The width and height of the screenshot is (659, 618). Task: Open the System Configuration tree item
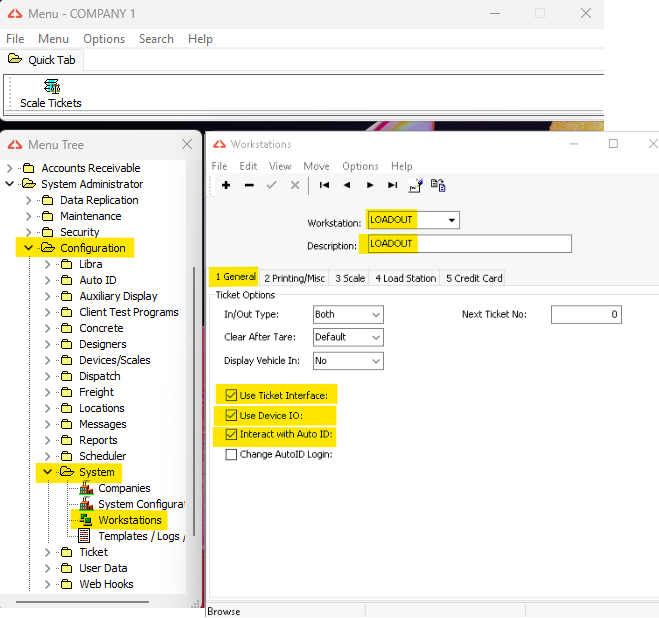[x=141, y=504]
